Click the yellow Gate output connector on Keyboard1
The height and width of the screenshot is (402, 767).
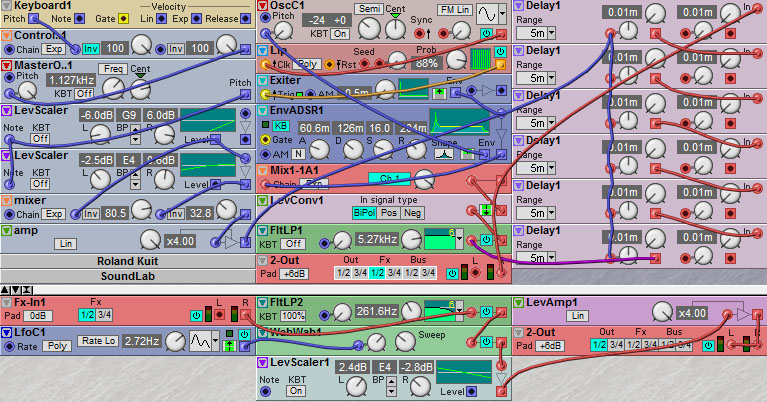pyautogui.click(x=123, y=19)
